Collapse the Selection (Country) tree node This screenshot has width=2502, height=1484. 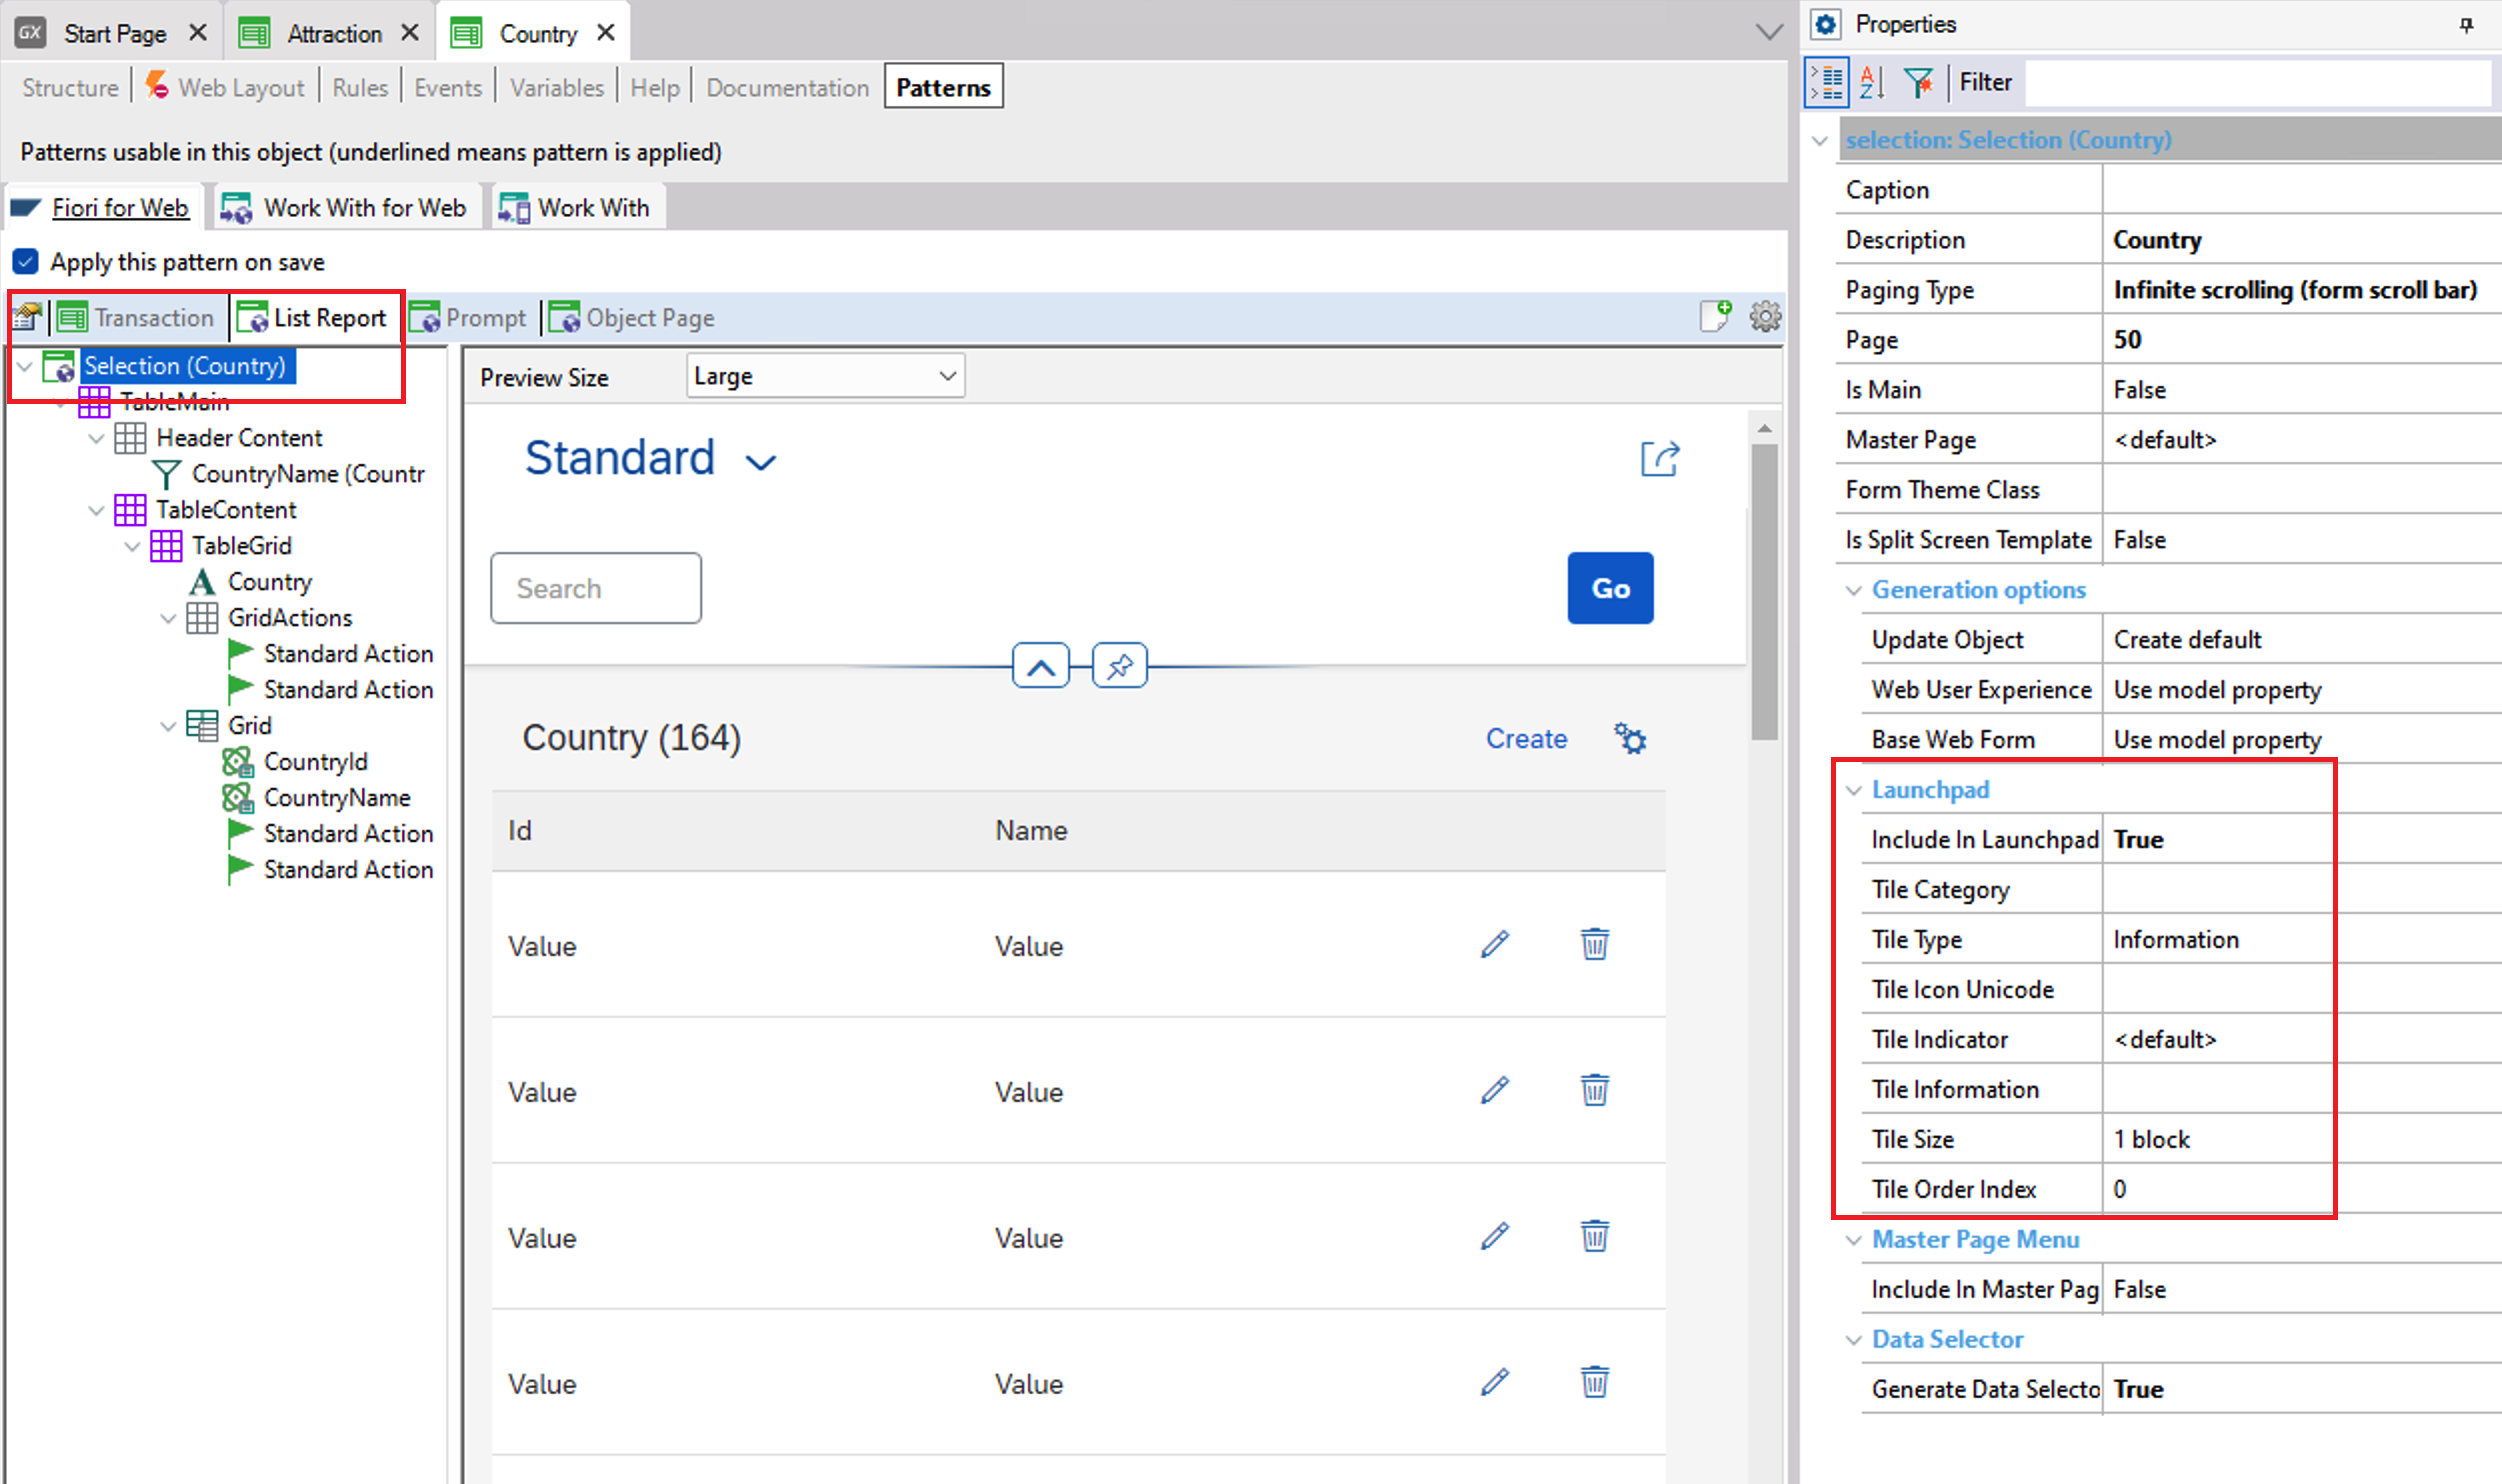pos(25,367)
